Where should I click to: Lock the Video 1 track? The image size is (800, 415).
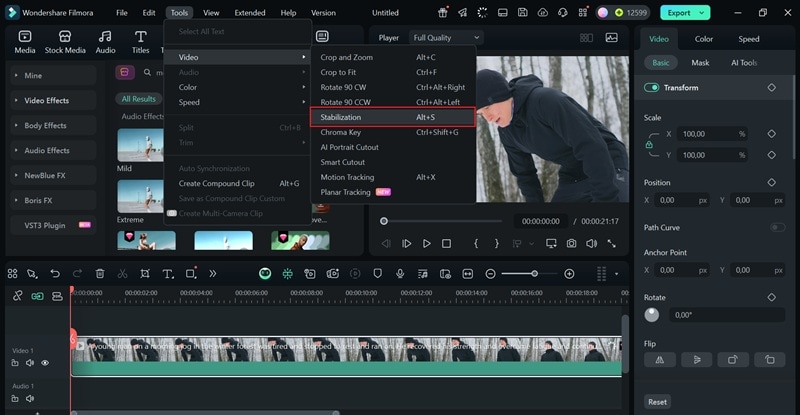click(x=15, y=363)
